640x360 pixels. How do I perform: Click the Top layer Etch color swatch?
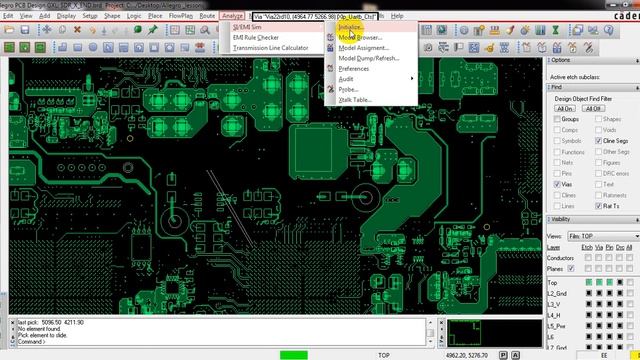click(x=589, y=282)
